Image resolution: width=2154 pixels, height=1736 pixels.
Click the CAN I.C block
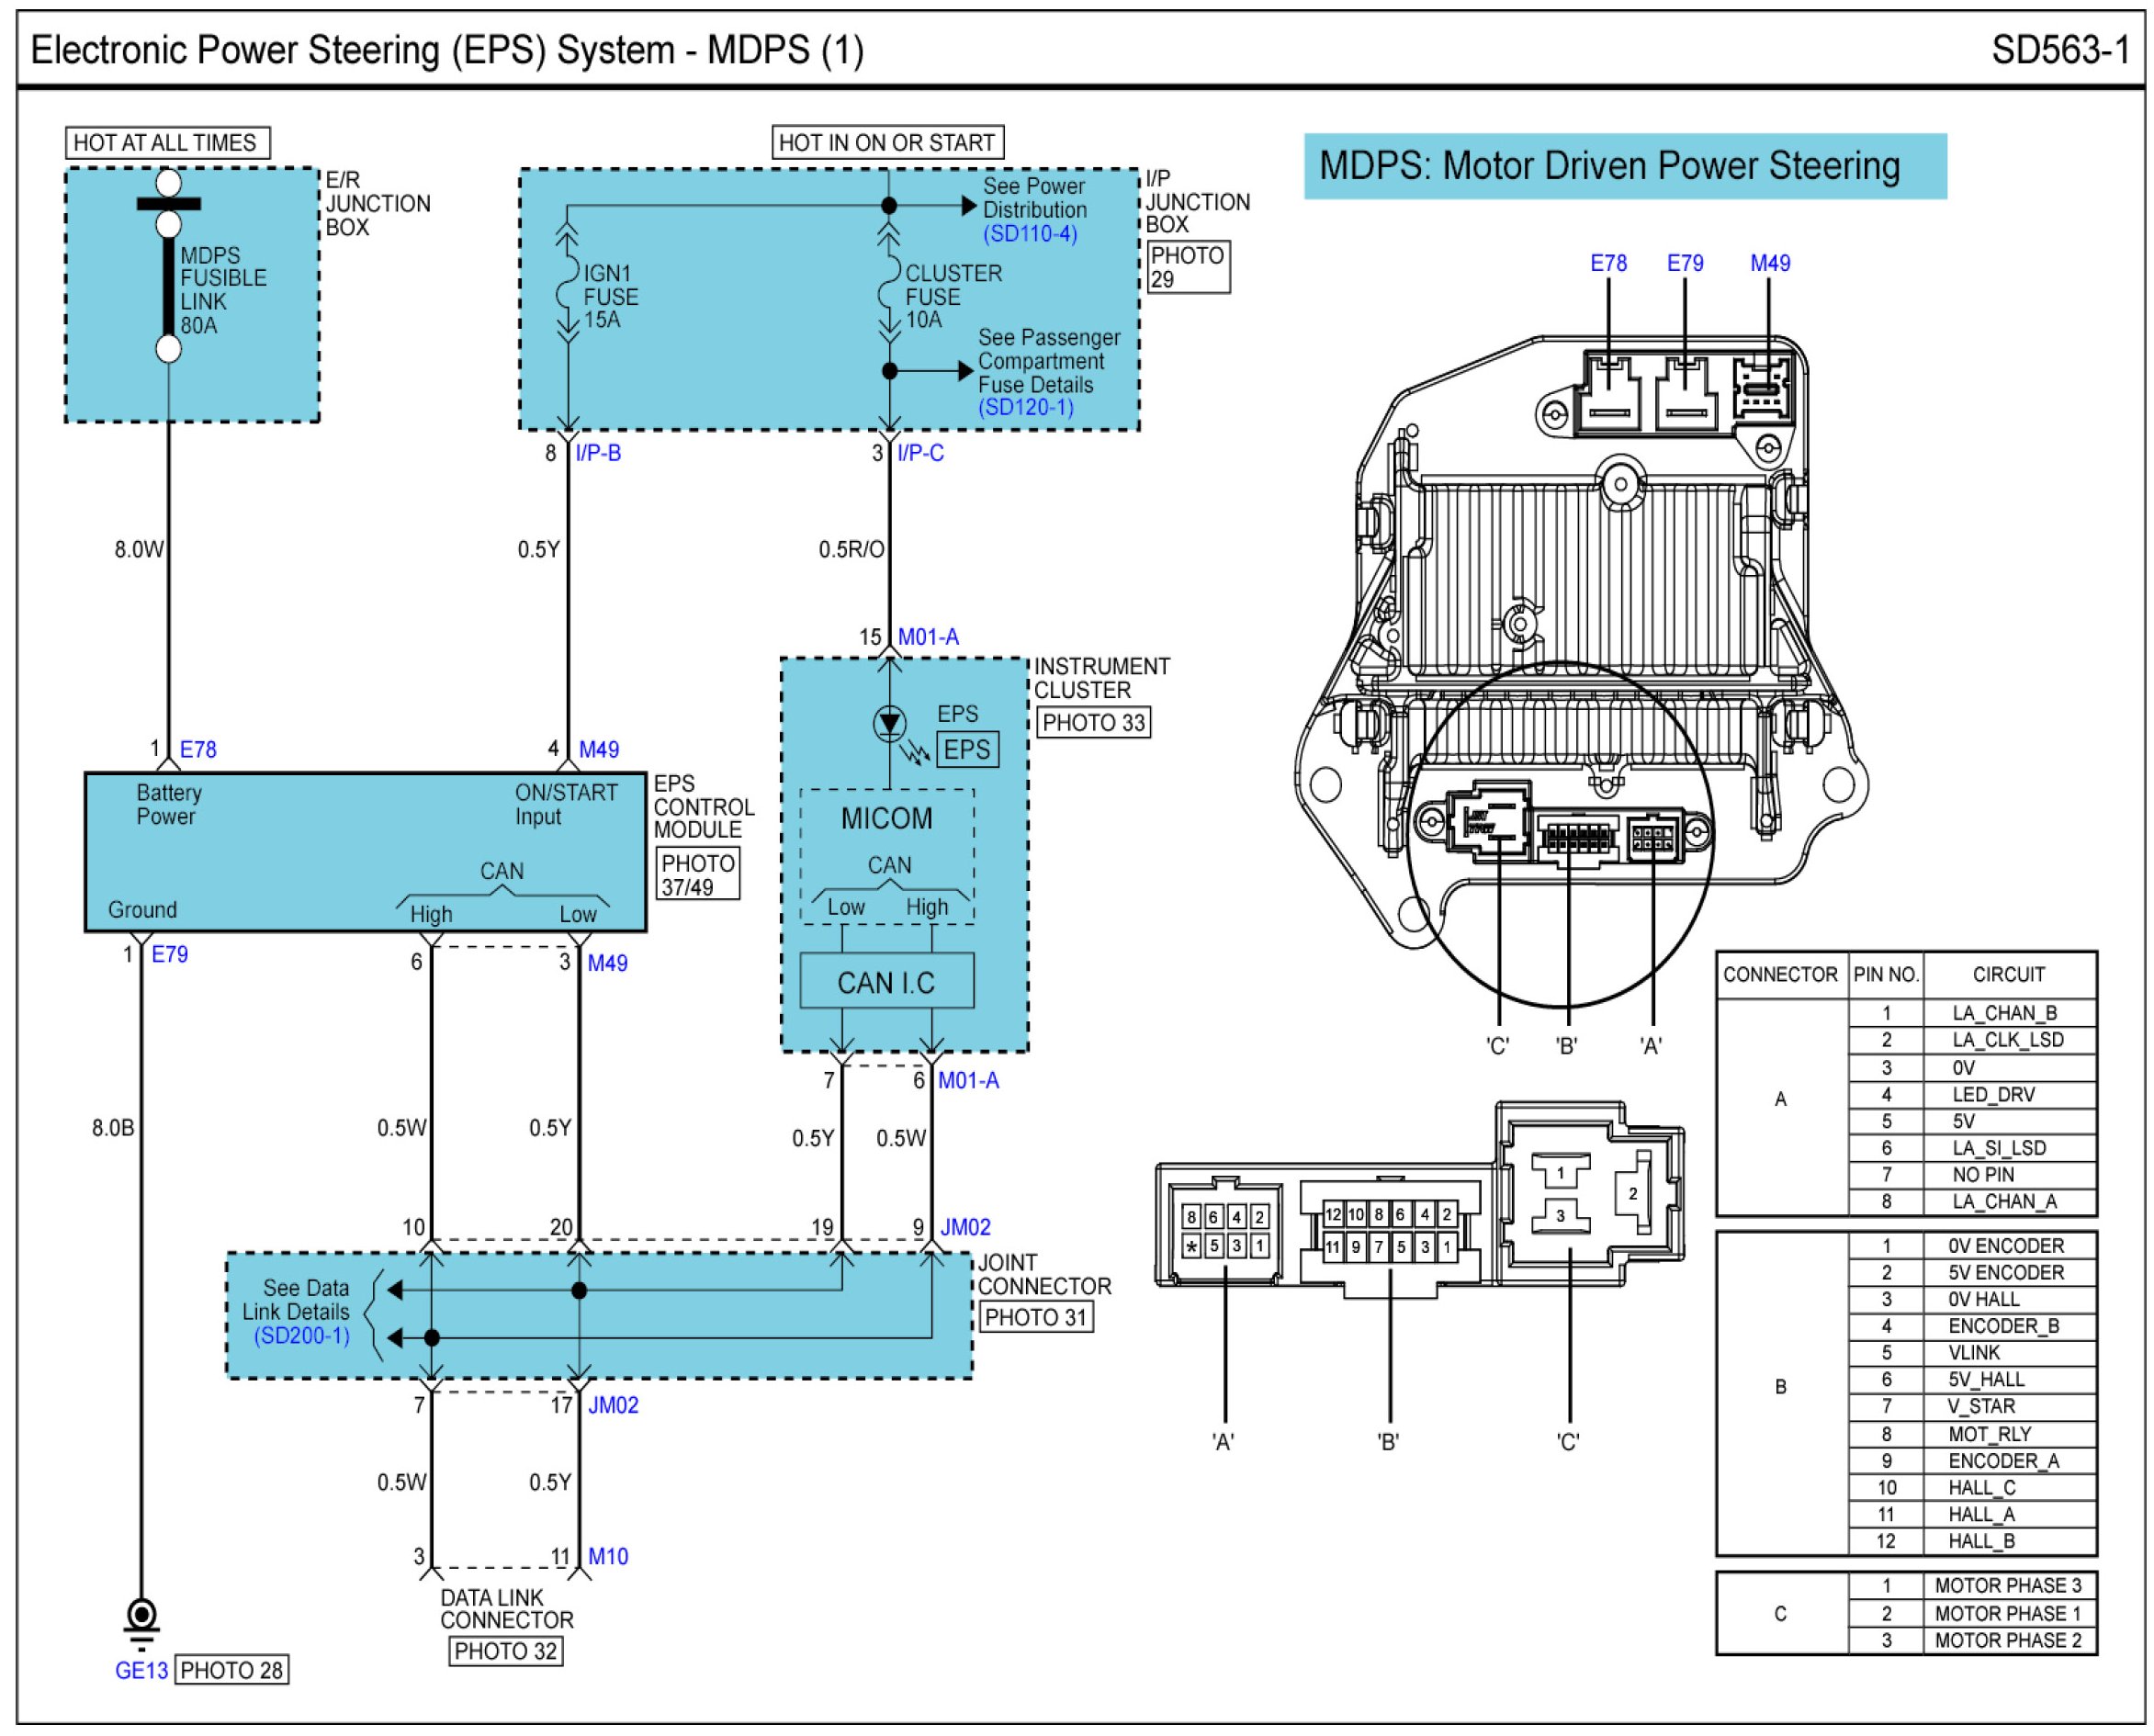tap(886, 982)
